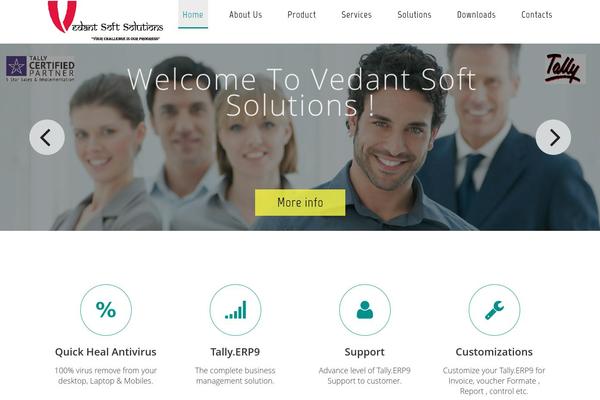The width and height of the screenshot is (600, 400).
Task: Open the About Us page
Action: point(246,15)
